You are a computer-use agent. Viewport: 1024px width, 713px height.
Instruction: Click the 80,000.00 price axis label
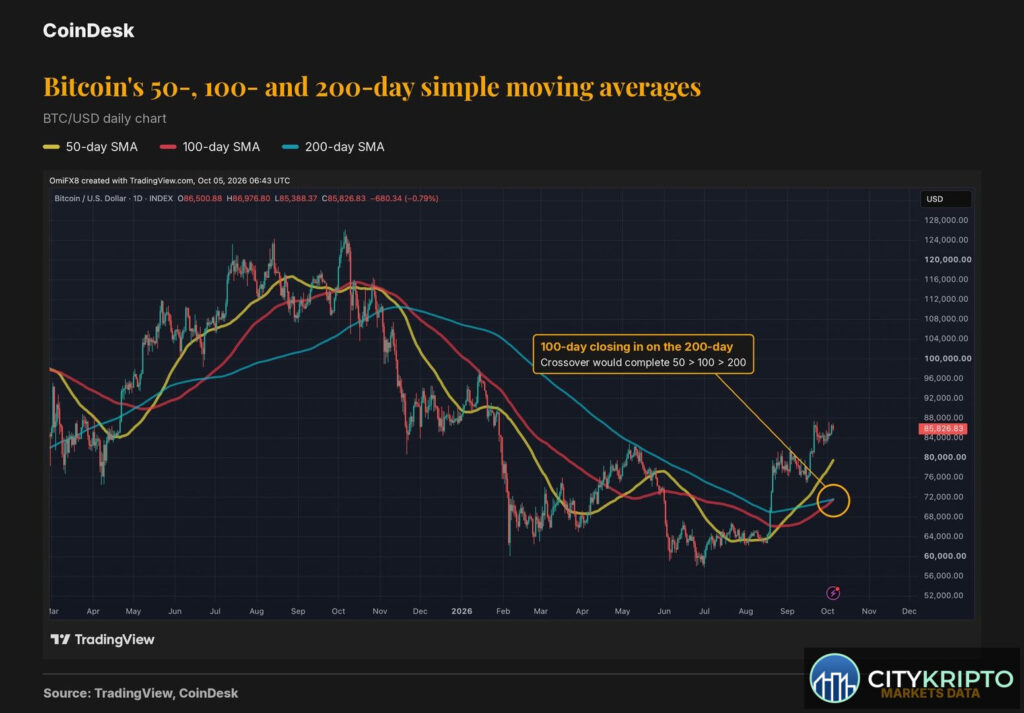coord(945,457)
